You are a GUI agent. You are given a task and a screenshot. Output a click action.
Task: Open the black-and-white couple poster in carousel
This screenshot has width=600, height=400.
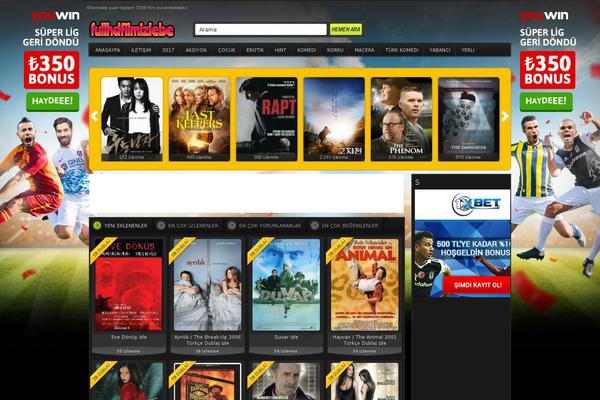[x=132, y=119]
